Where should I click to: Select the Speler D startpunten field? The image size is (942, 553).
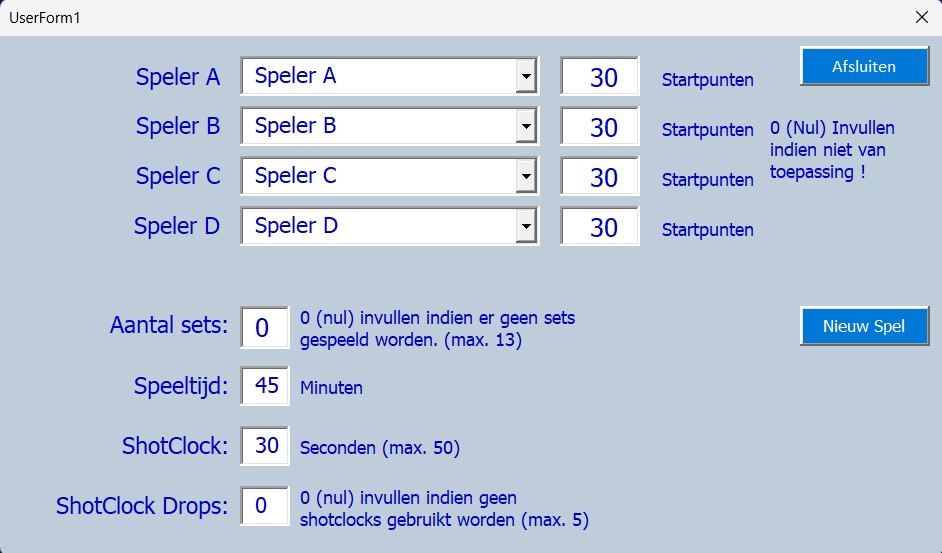(600, 227)
